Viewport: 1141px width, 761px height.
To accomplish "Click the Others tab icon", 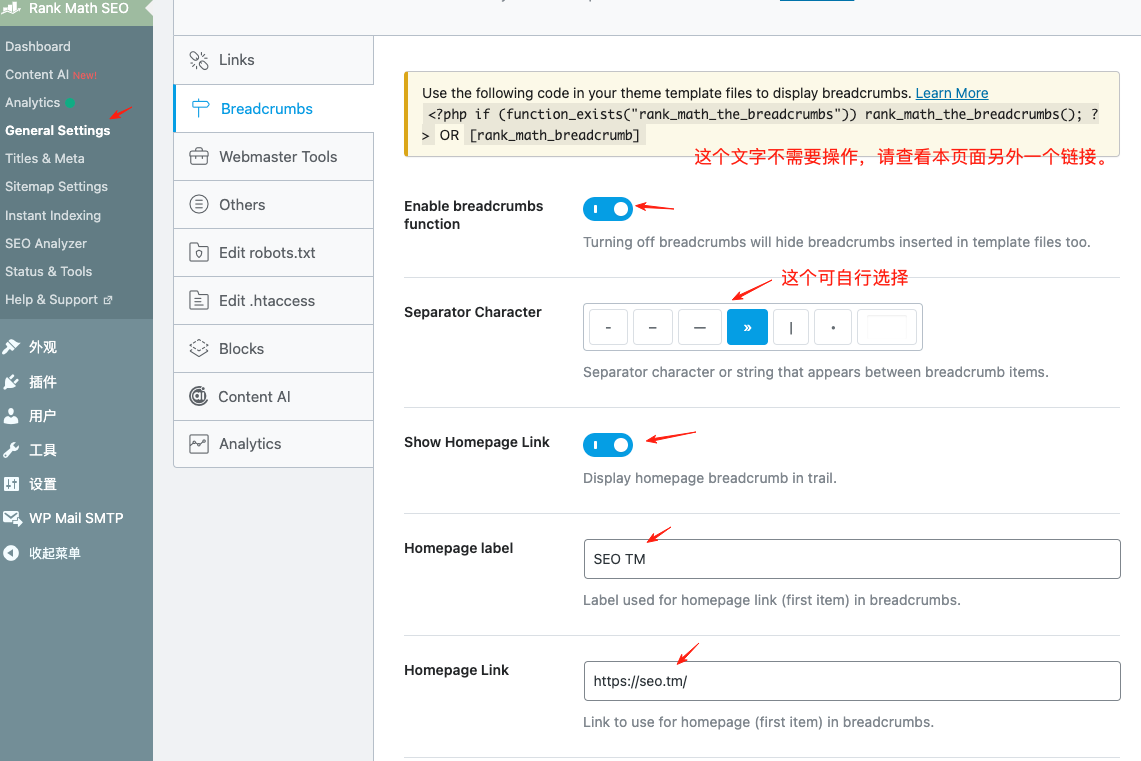I will (x=199, y=205).
